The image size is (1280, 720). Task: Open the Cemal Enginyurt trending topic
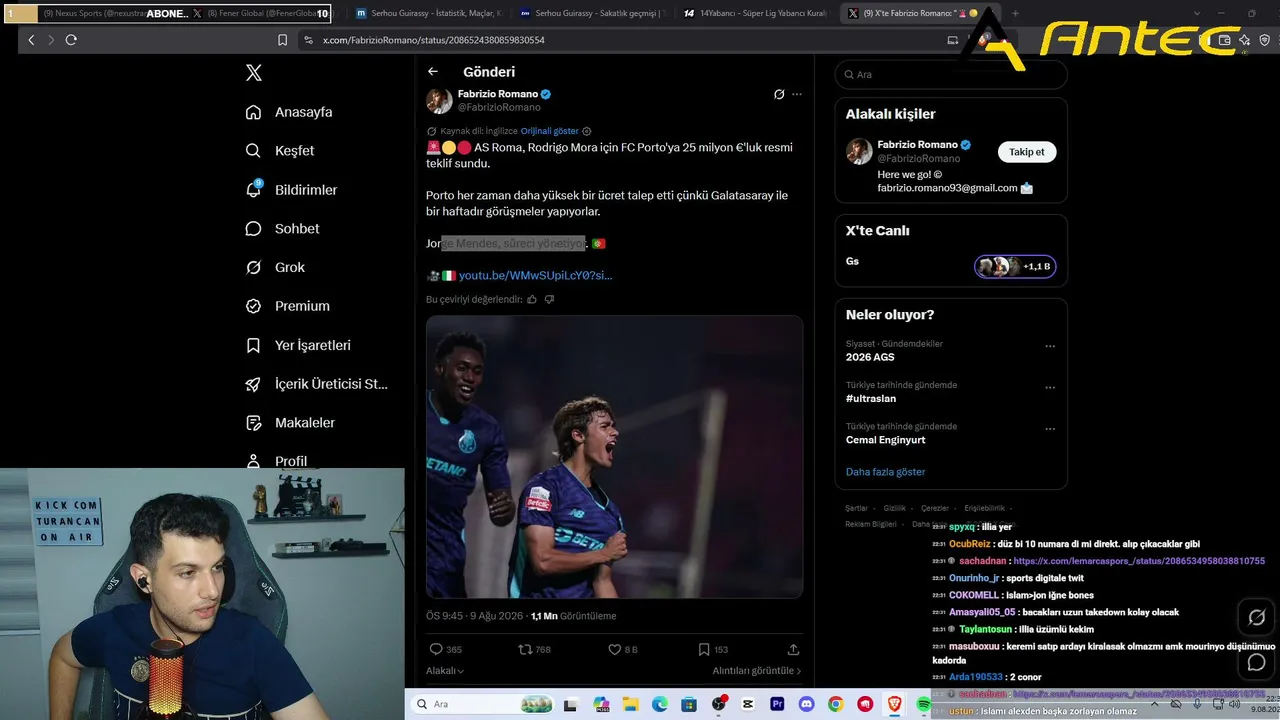tap(885, 440)
